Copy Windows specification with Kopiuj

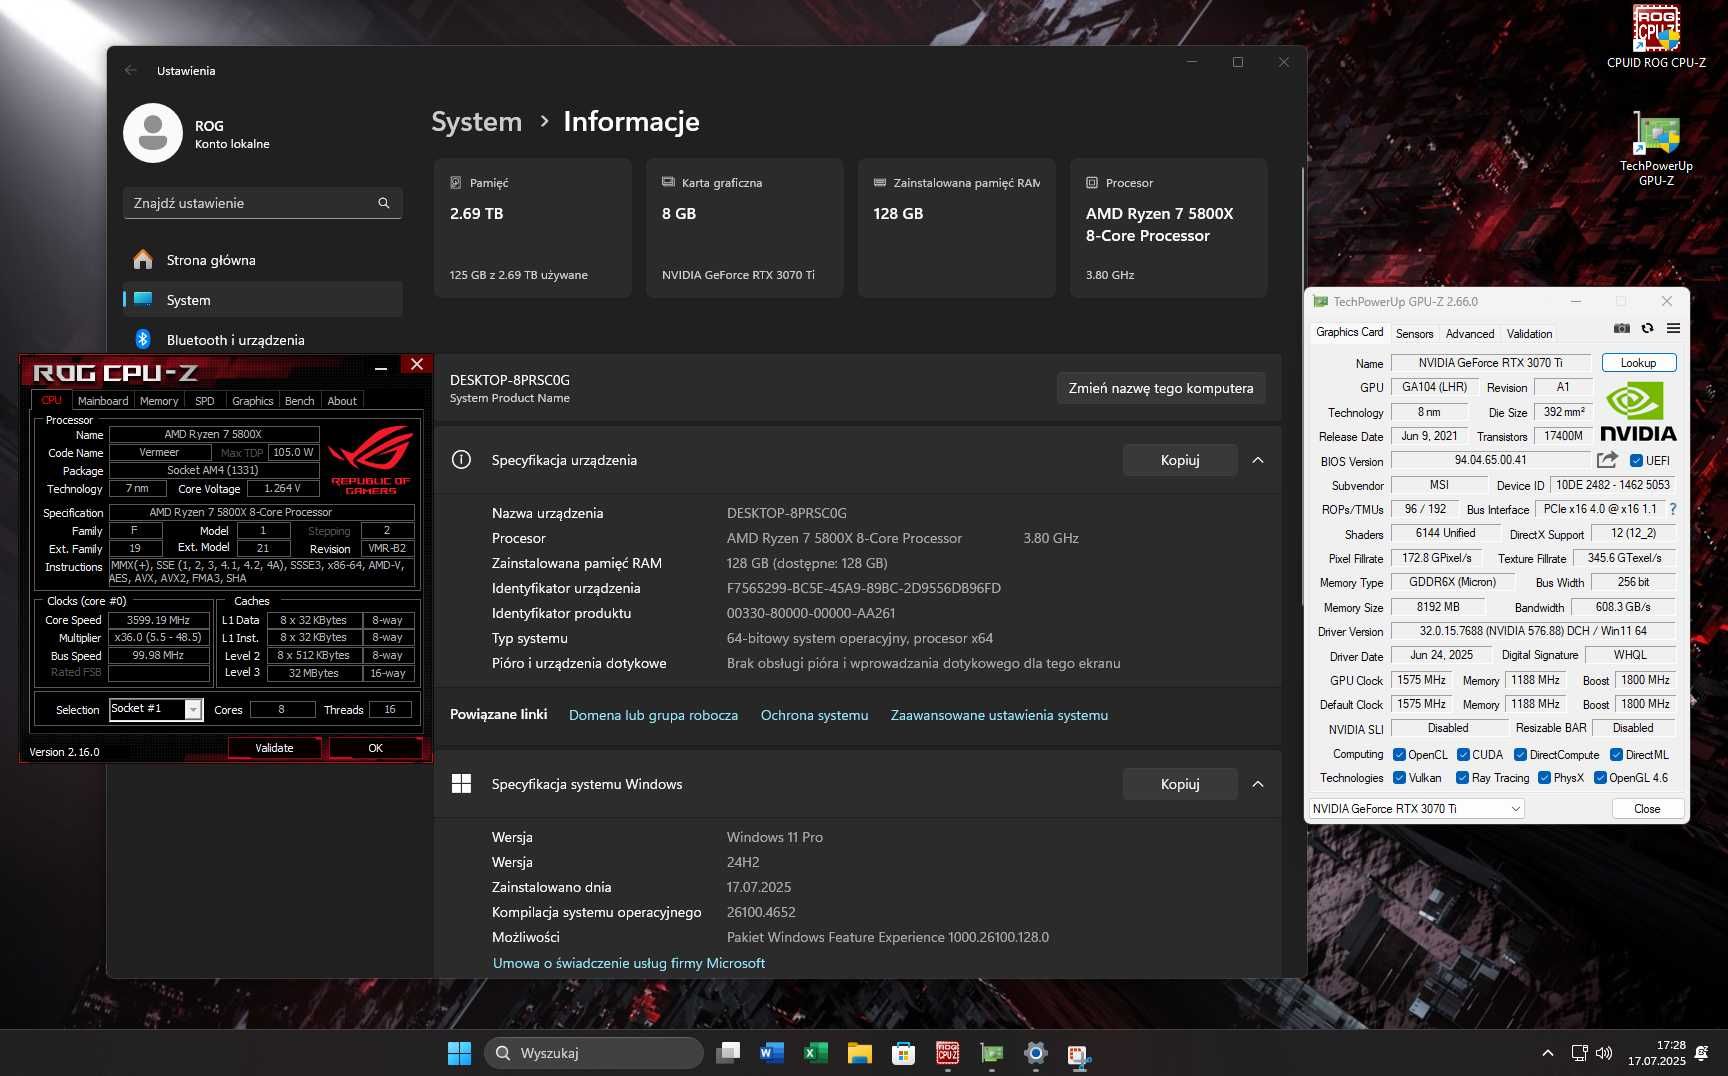[1180, 784]
